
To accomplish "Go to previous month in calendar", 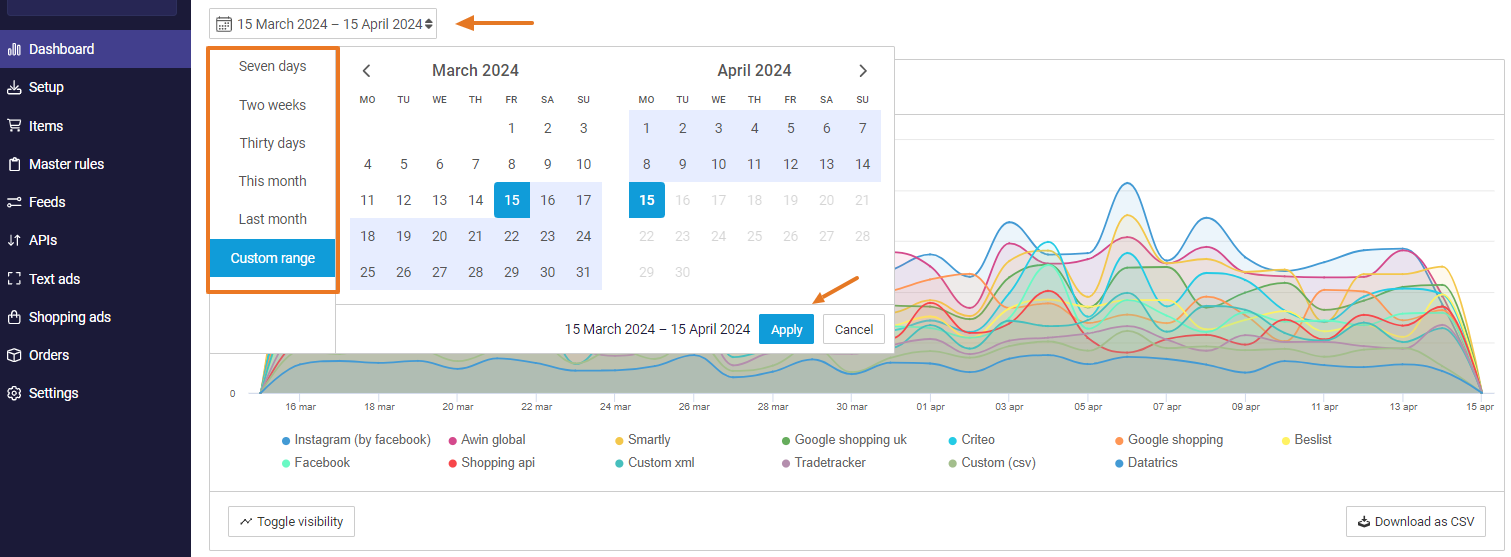I will pos(367,71).
